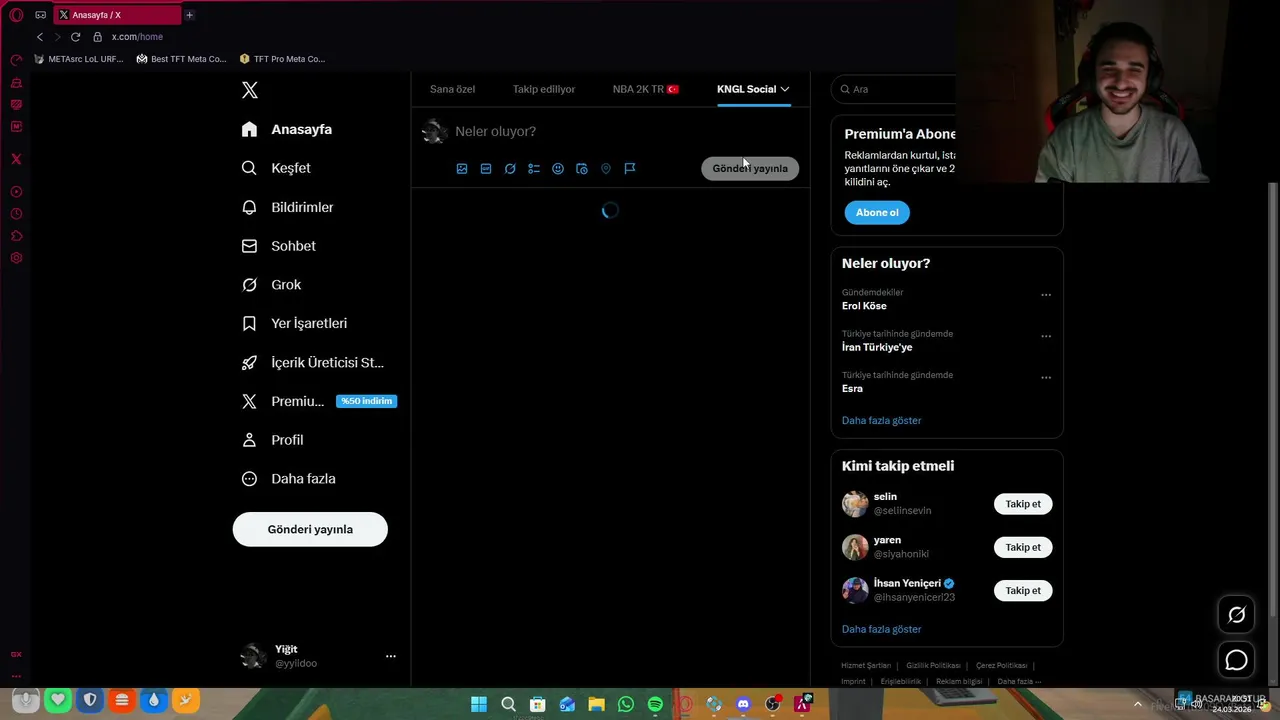The image size is (1280, 720).
Task: Click the Ara search field
Action: pyautogui.click(x=895, y=89)
